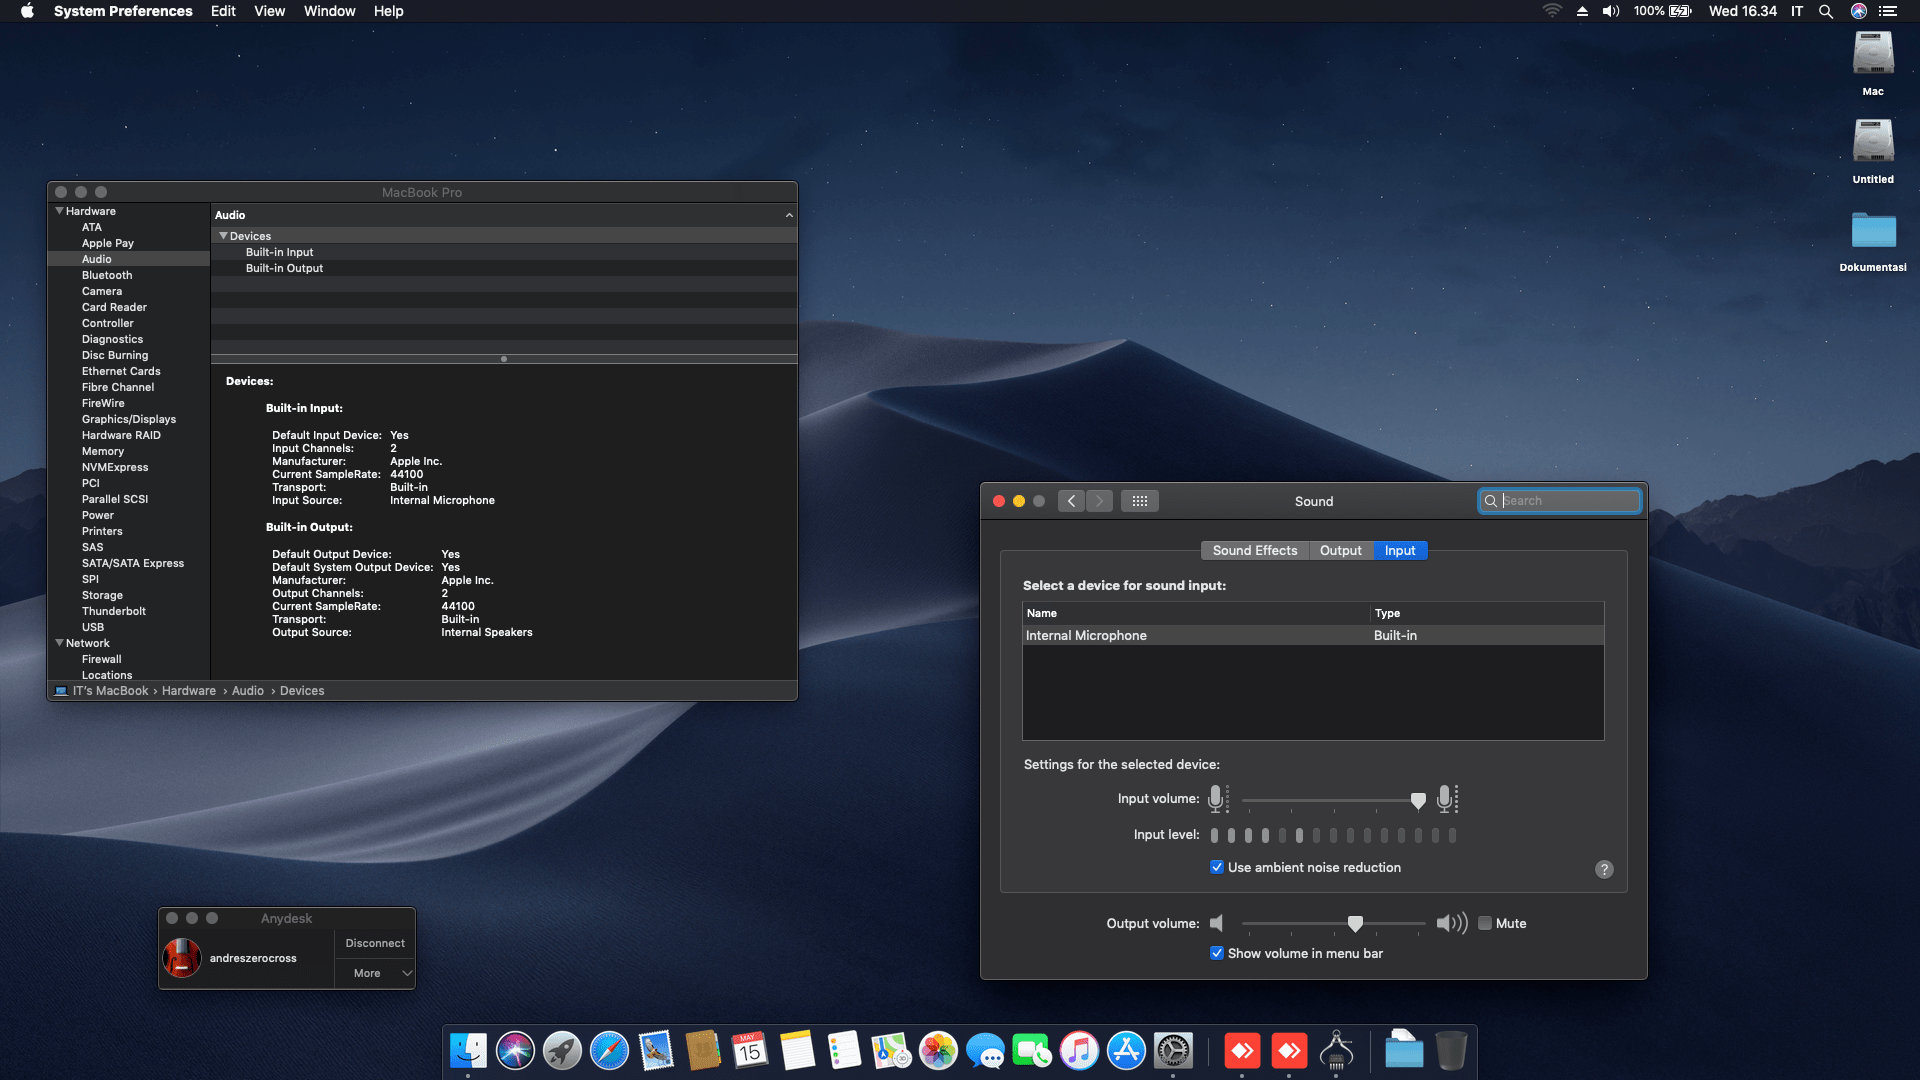Screen dimensions: 1920x1080
Task: Open the Window menu
Action: (x=329, y=11)
